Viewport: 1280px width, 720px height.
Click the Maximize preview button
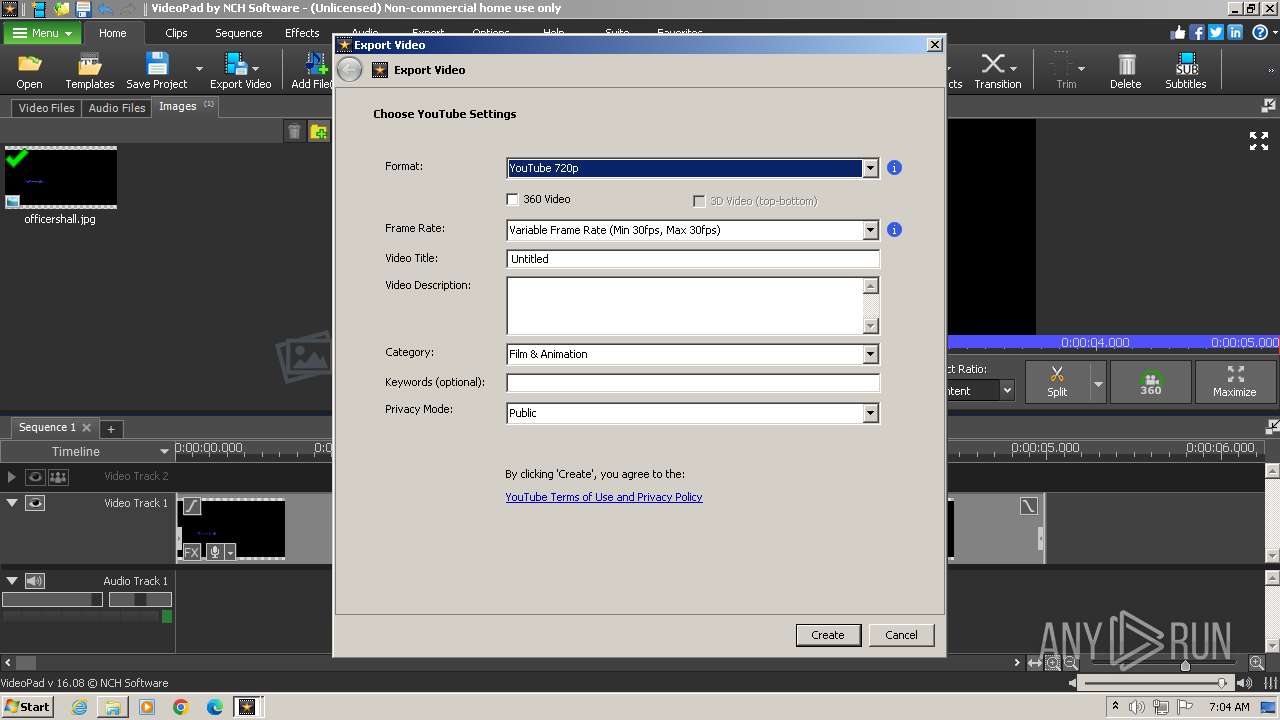point(1235,382)
